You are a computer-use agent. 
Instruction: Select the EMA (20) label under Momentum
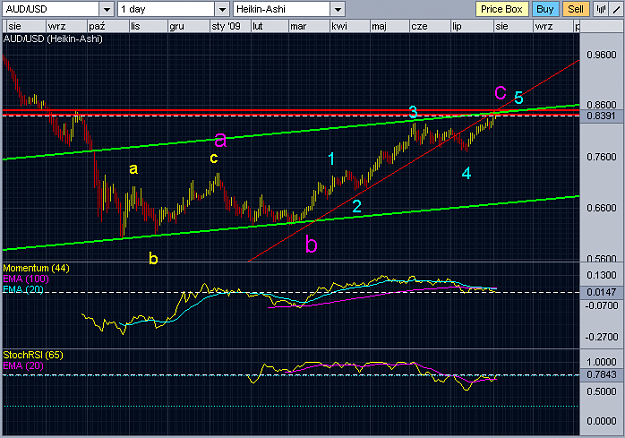pyautogui.click(x=23, y=289)
